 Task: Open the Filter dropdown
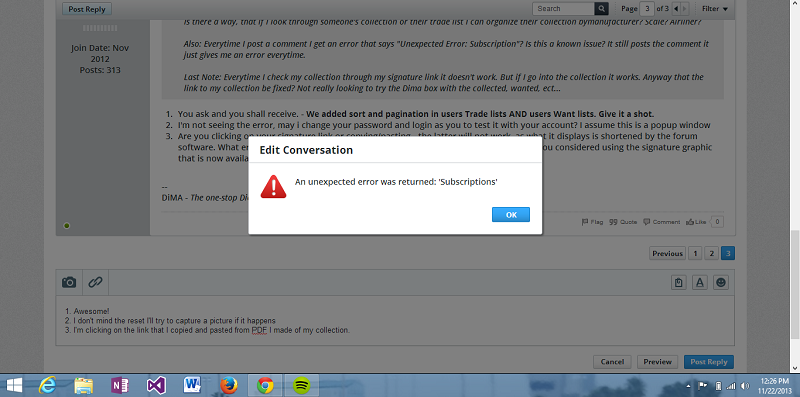715,9
